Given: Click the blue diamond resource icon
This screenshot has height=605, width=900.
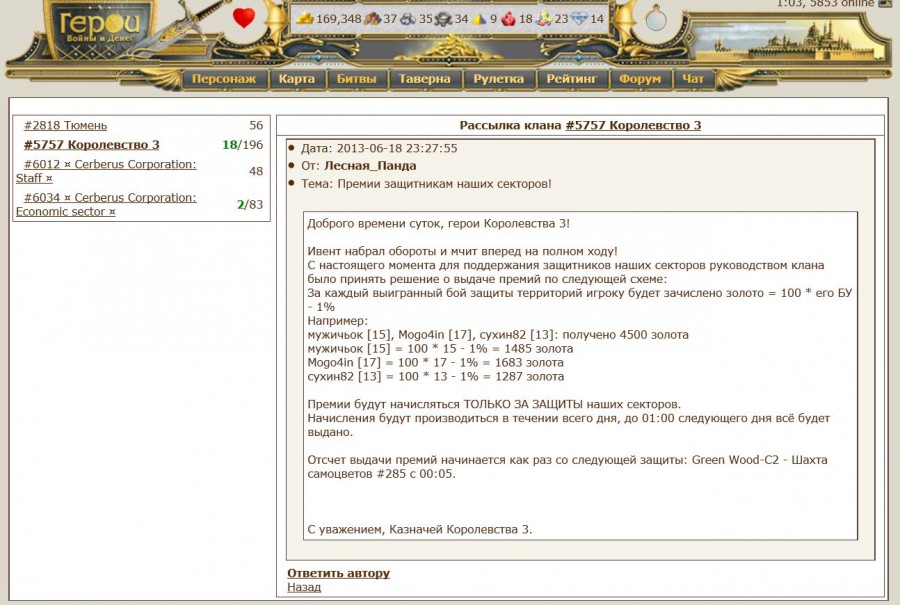Looking at the screenshot, I should pyautogui.click(x=579, y=19).
